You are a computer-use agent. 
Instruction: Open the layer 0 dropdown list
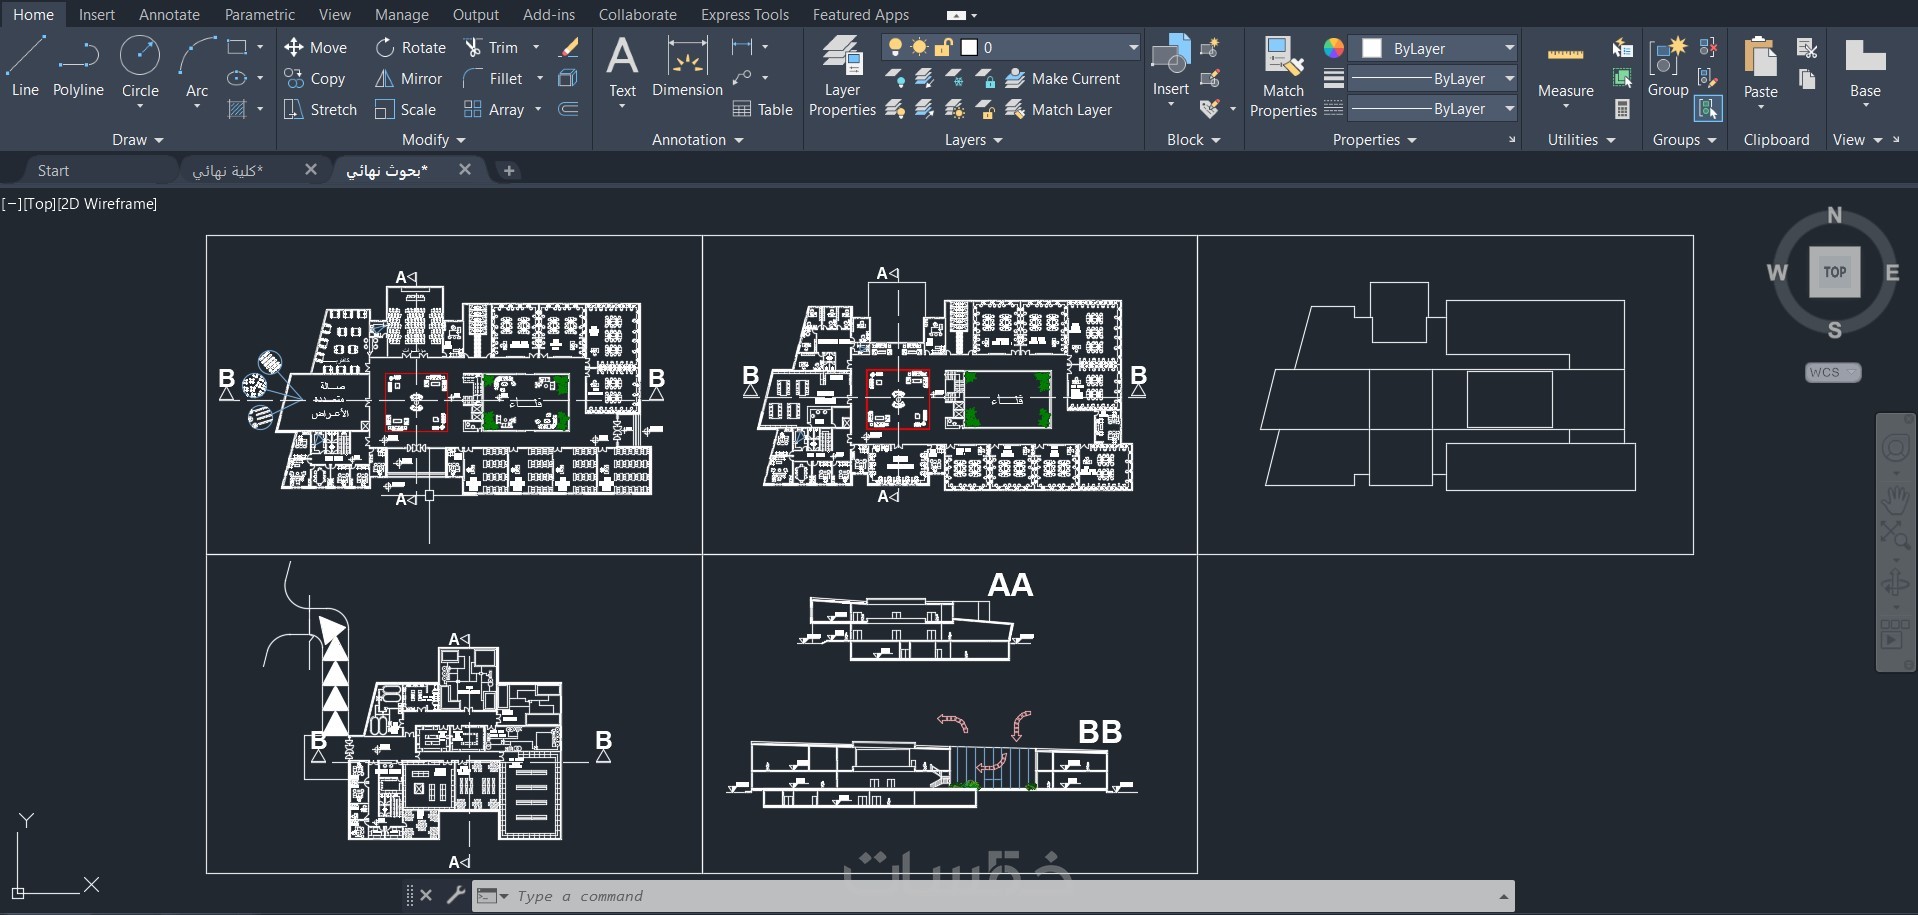[1133, 47]
